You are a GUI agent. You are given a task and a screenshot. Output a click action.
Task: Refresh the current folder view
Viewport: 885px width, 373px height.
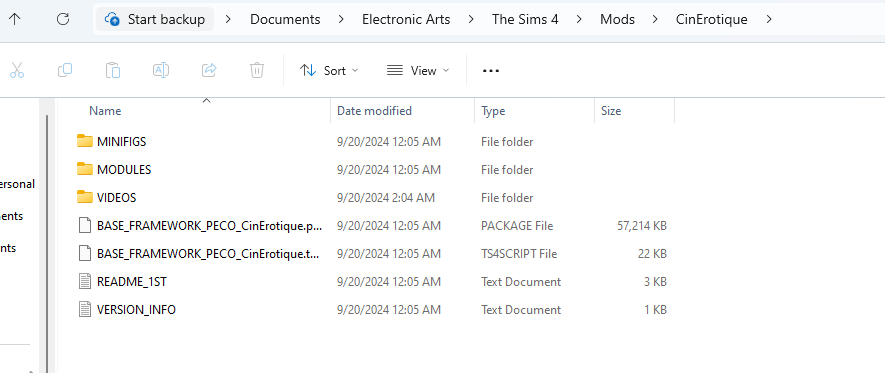(63, 19)
